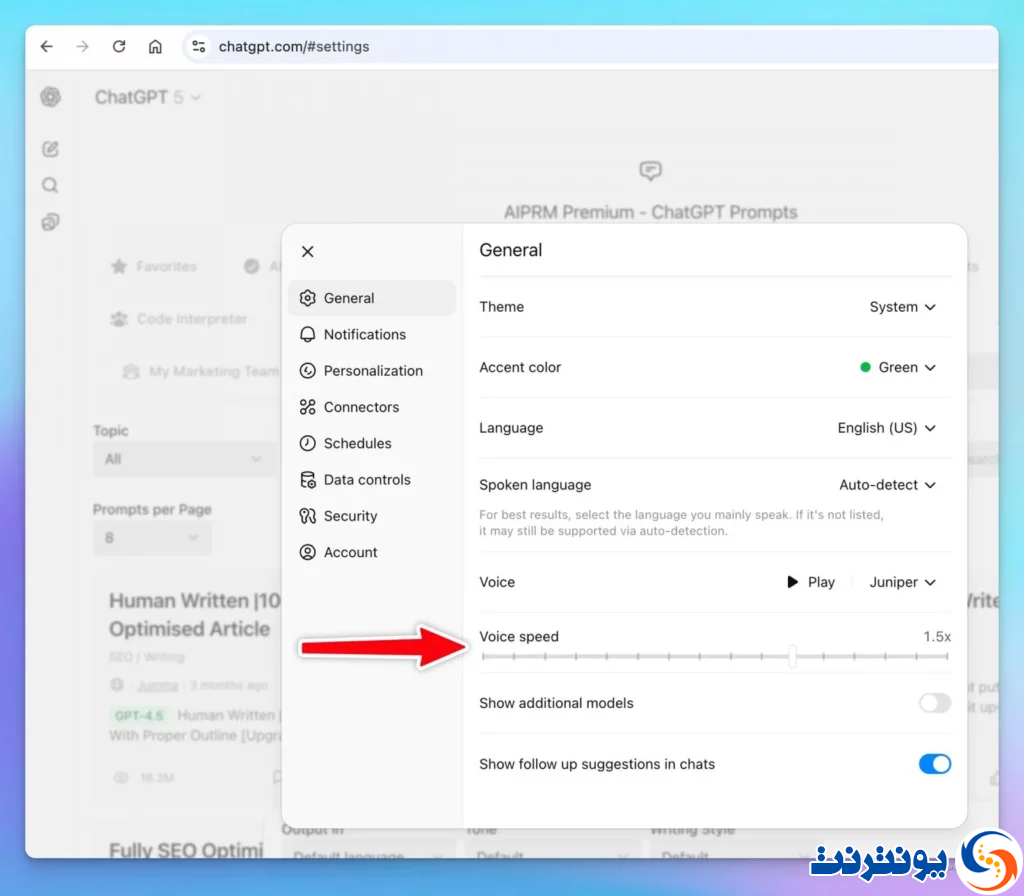Open the browser home icon
The image size is (1024, 896).
[x=155, y=46]
